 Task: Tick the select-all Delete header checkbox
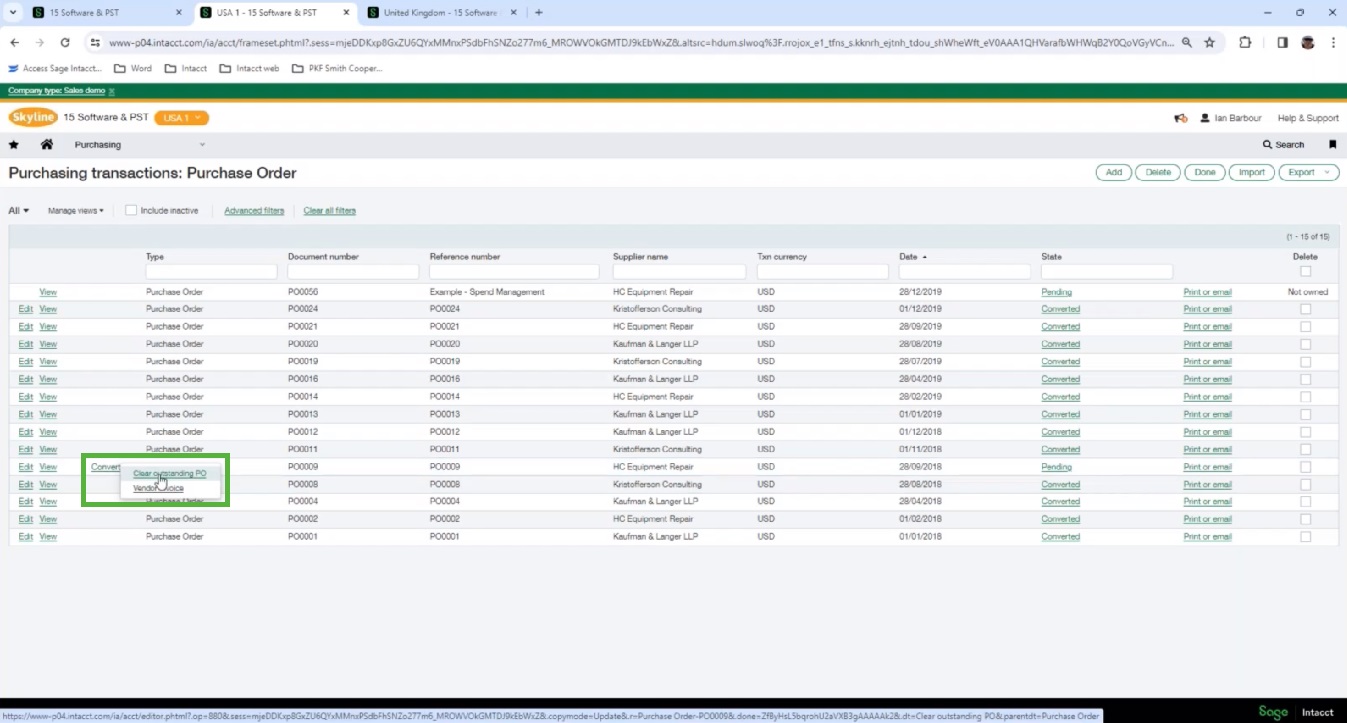point(1305,272)
